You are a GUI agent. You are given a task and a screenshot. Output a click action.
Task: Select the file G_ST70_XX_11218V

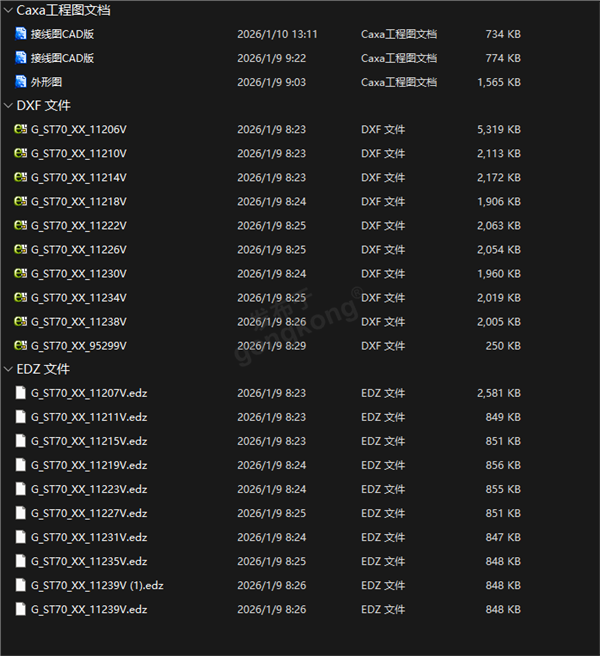pyautogui.click(x=78, y=202)
